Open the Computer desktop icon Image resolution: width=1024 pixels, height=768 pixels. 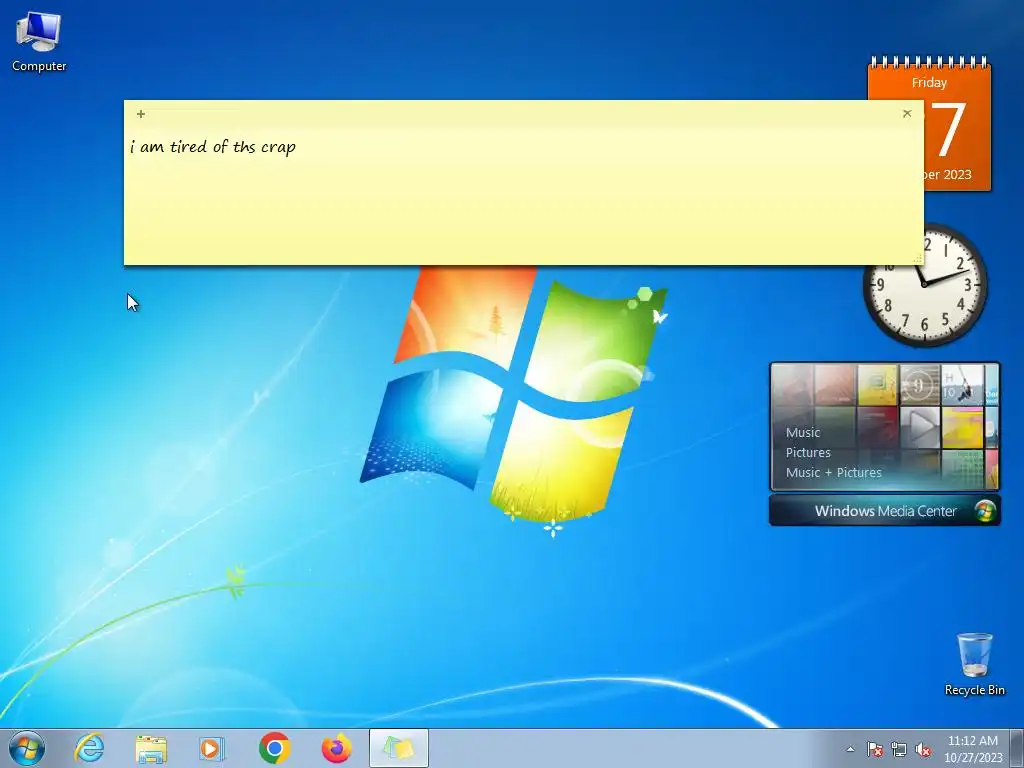(x=39, y=42)
